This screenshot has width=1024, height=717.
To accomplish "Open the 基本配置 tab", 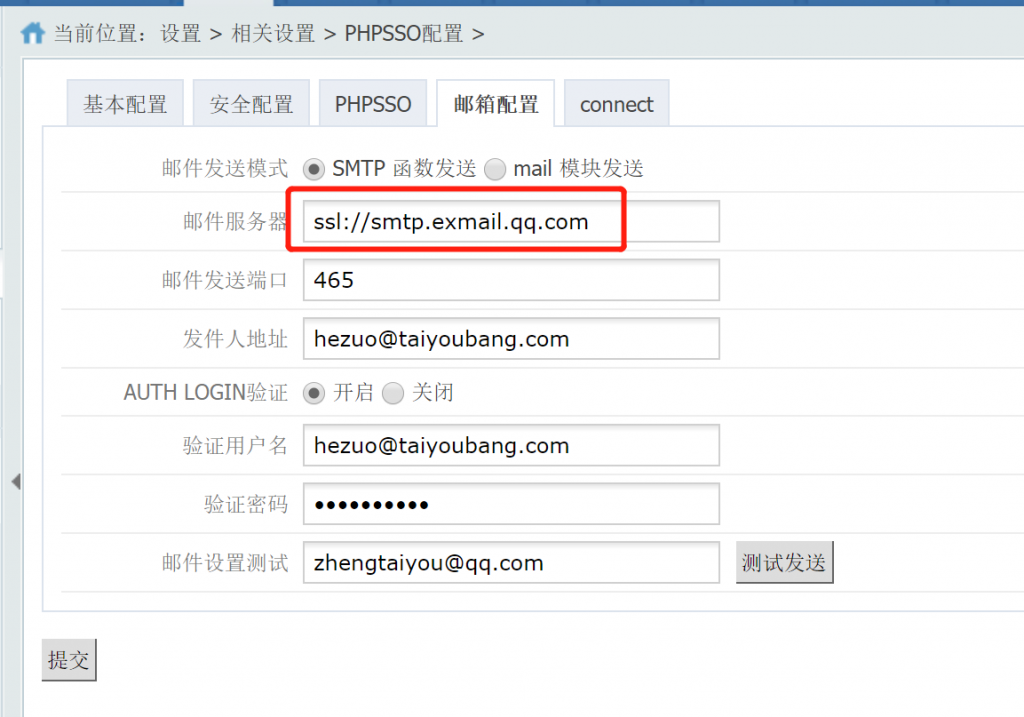I will pos(125,103).
